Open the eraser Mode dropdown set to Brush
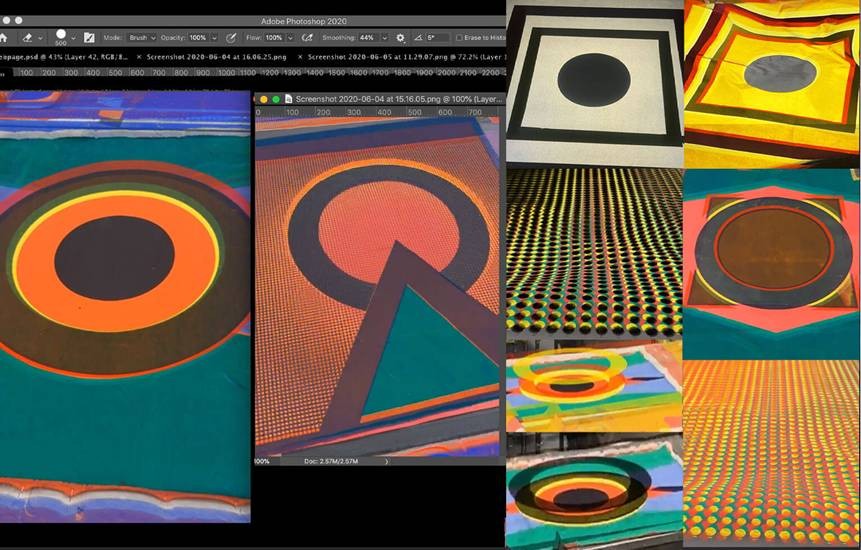This screenshot has width=861, height=550. click(x=140, y=38)
